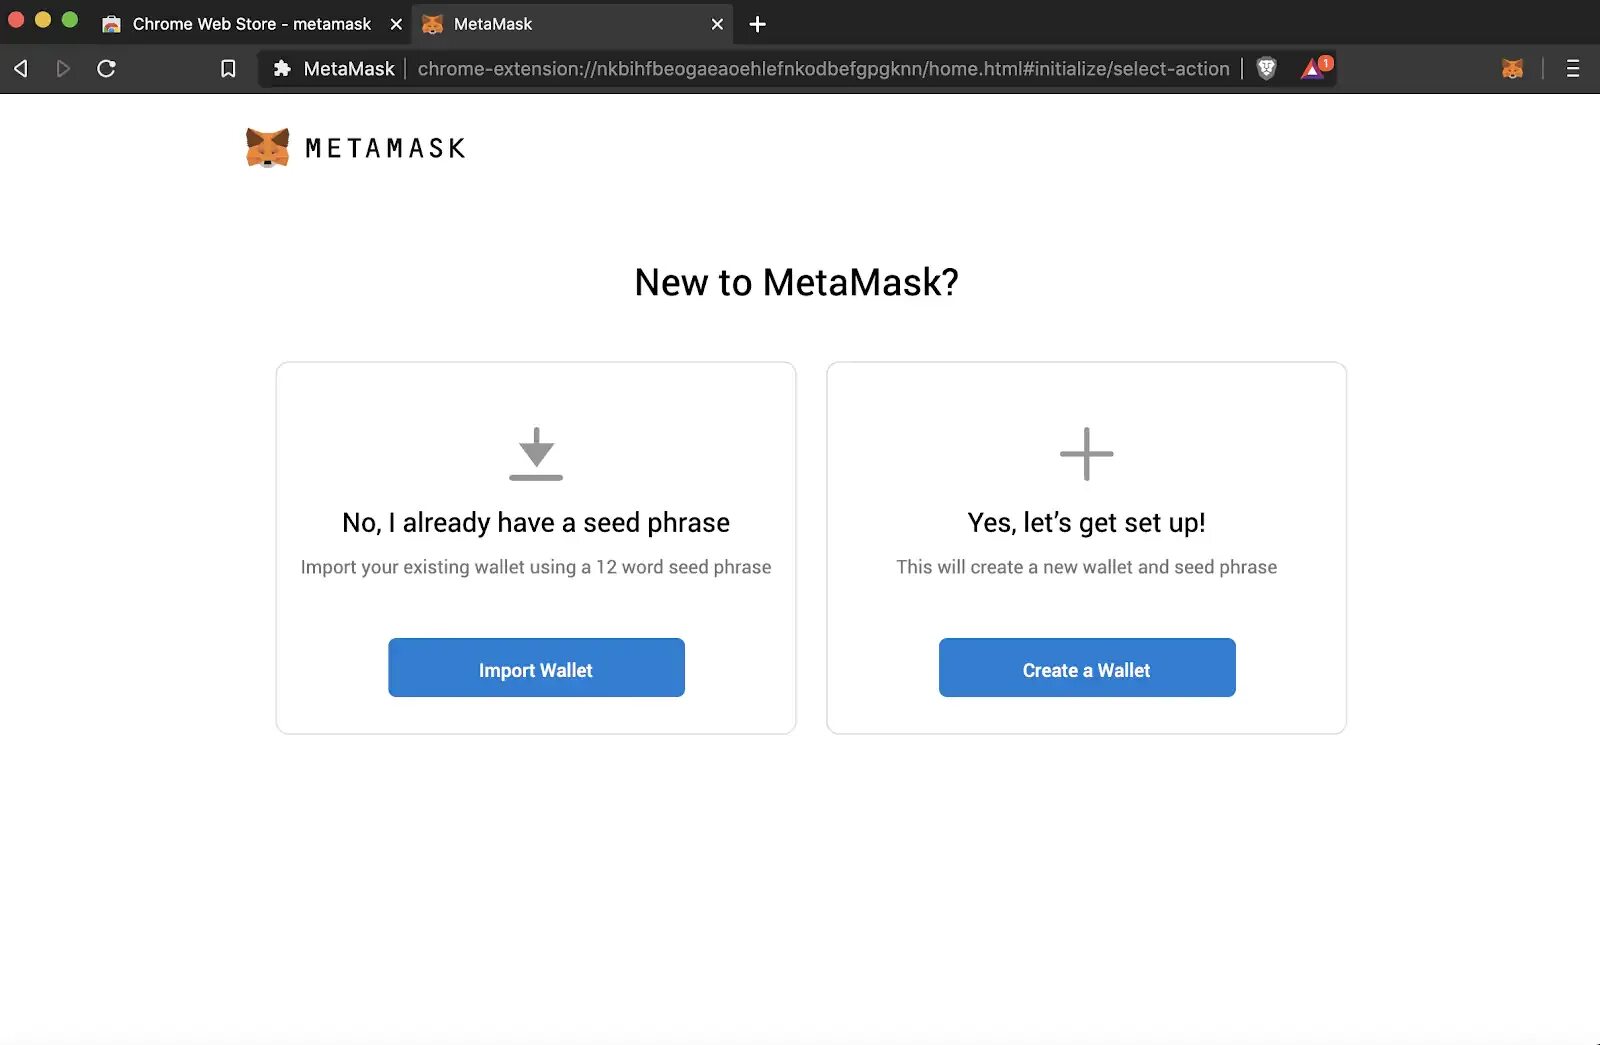
Task: Bookmark this page with the bookmark icon
Action: 228,68
